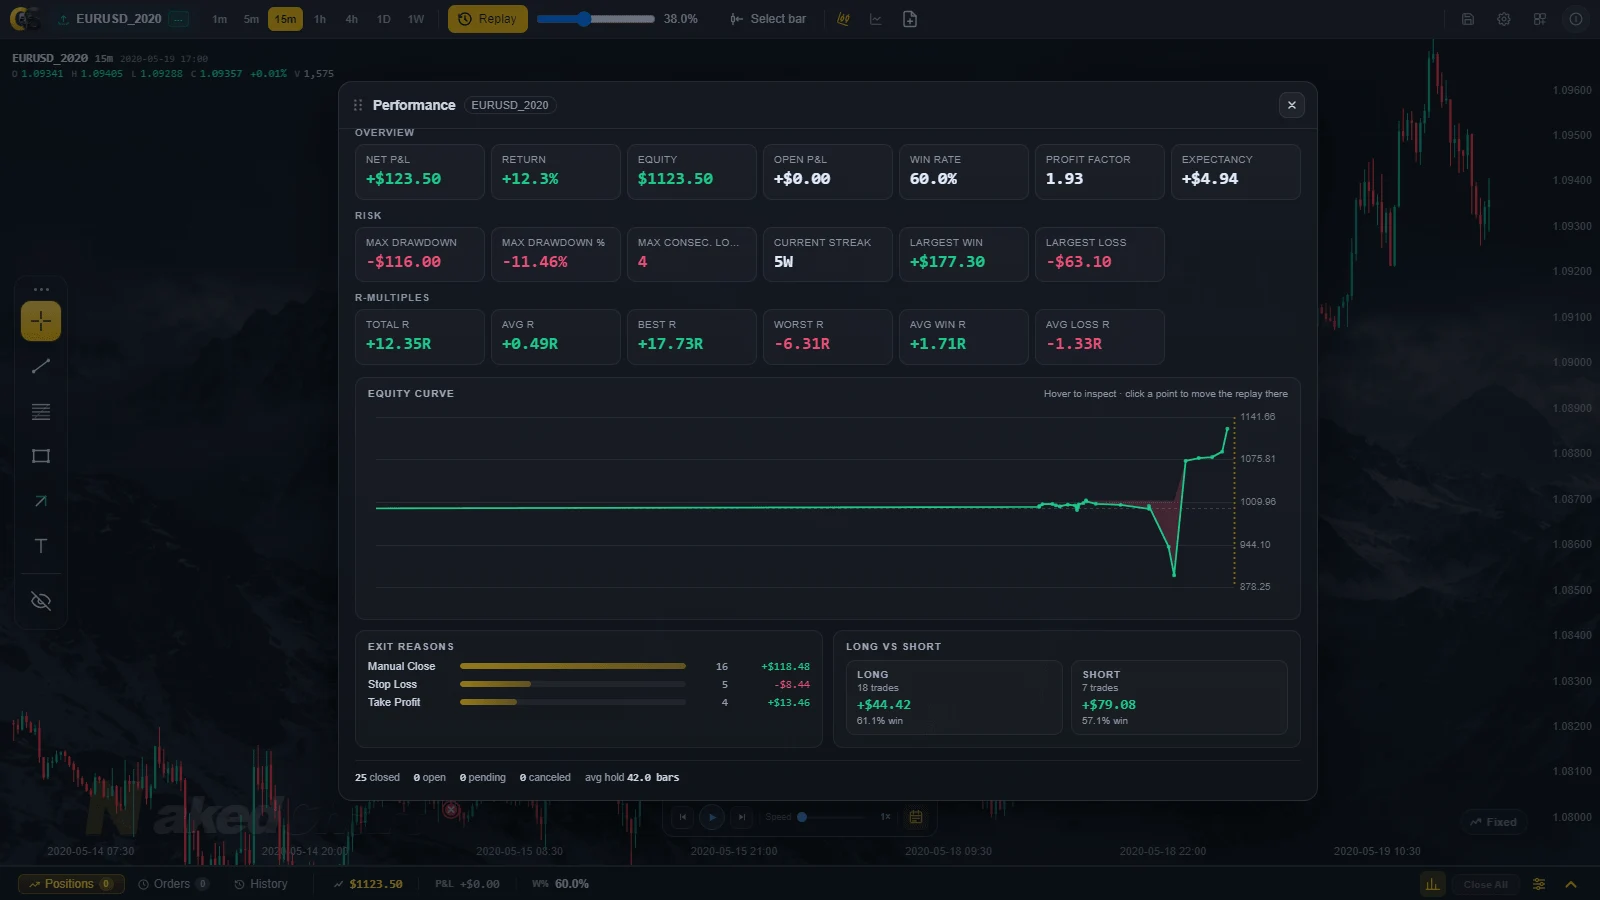Viewport: 1600px width, 900px height.
Task: Click the replay step forward button
Action: pos(741,817)
